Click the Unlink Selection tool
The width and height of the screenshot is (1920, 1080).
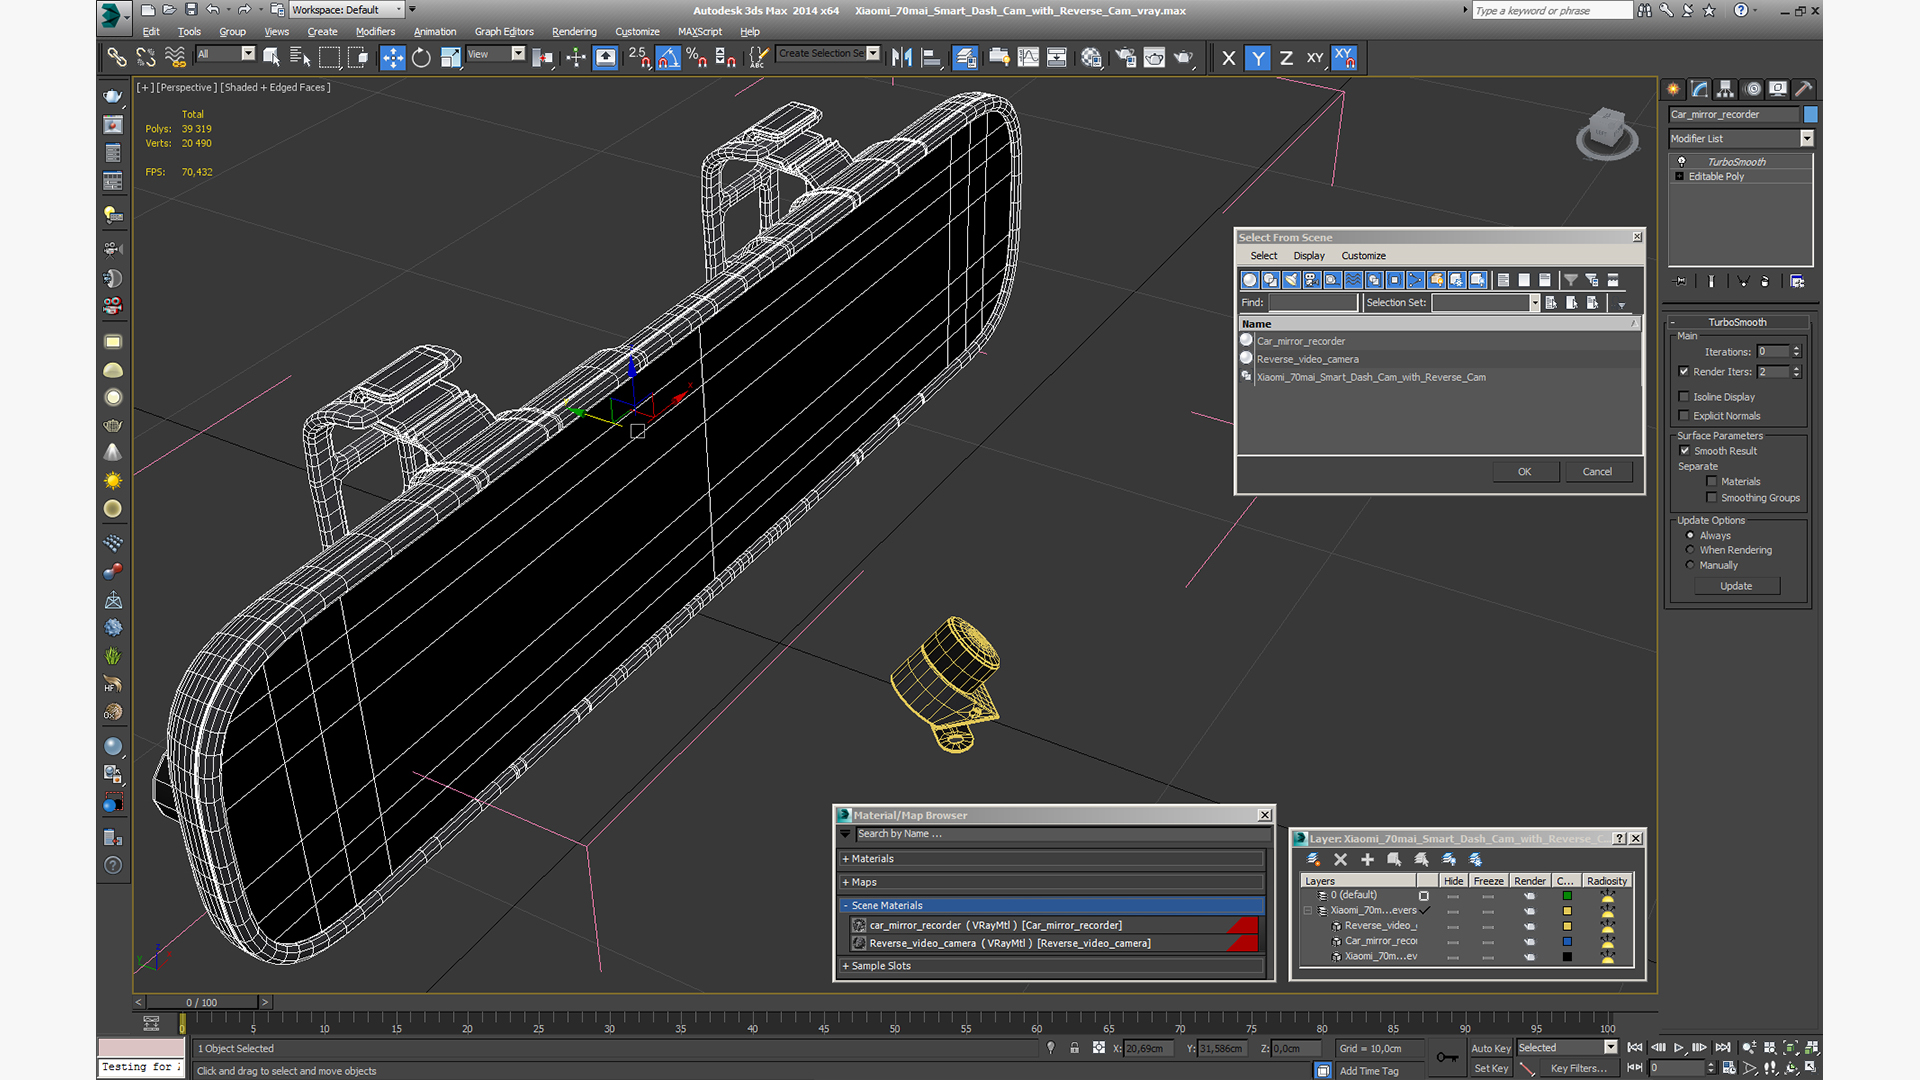(146, 58)
